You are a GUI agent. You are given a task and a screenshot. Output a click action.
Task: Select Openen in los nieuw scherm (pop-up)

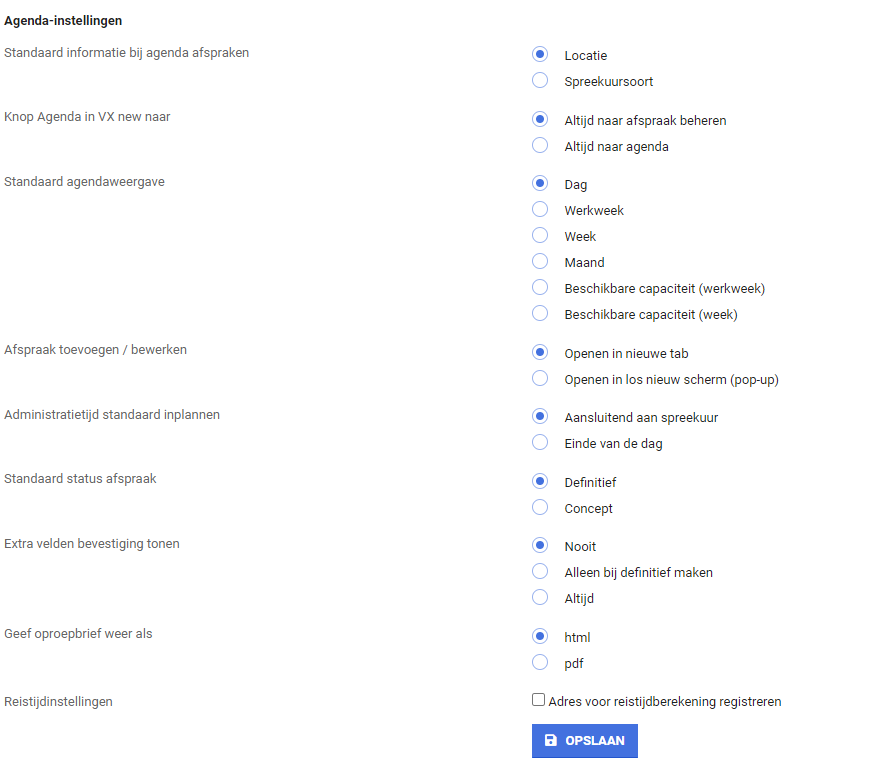(x=540, y=379)
